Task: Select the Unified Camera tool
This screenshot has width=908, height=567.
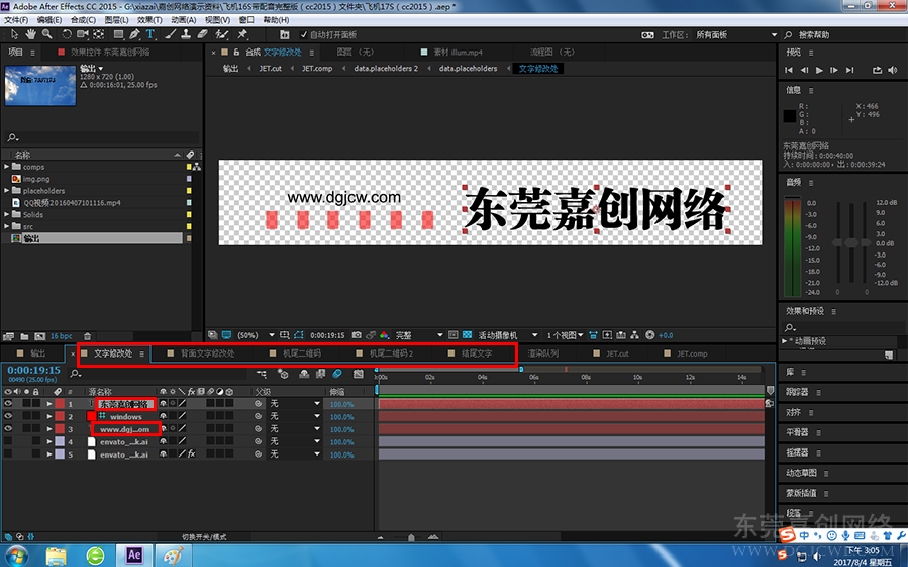Action: [83, 34]
